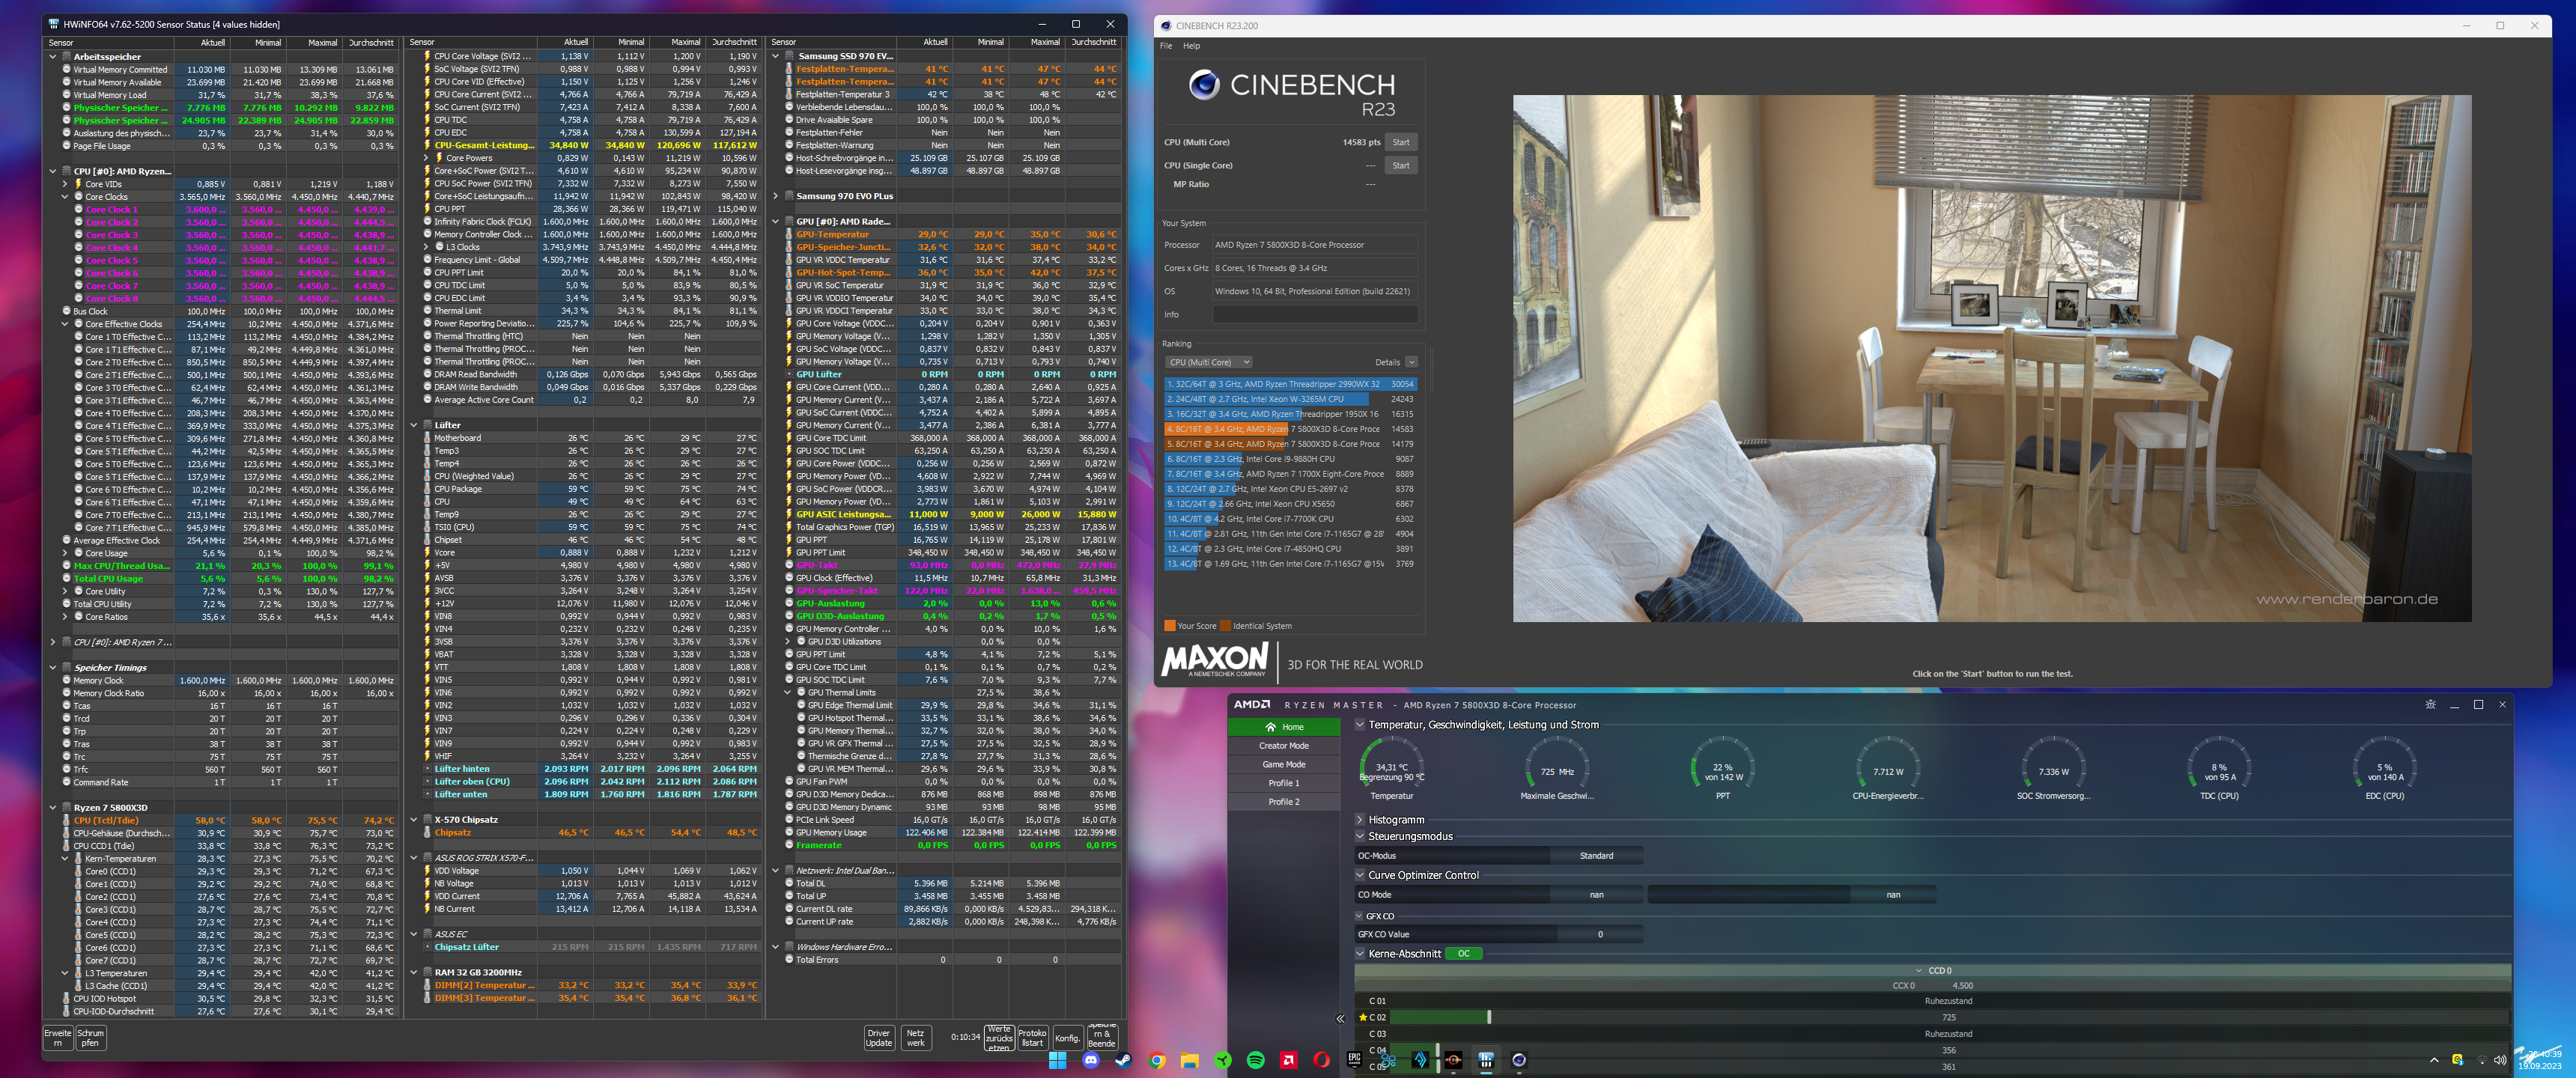The height and width of the screenshot is (1078, 2576).
Task: Toggle the OC badge next to Kerne-Abschnitt
Action: click(x=1463, y=954)
